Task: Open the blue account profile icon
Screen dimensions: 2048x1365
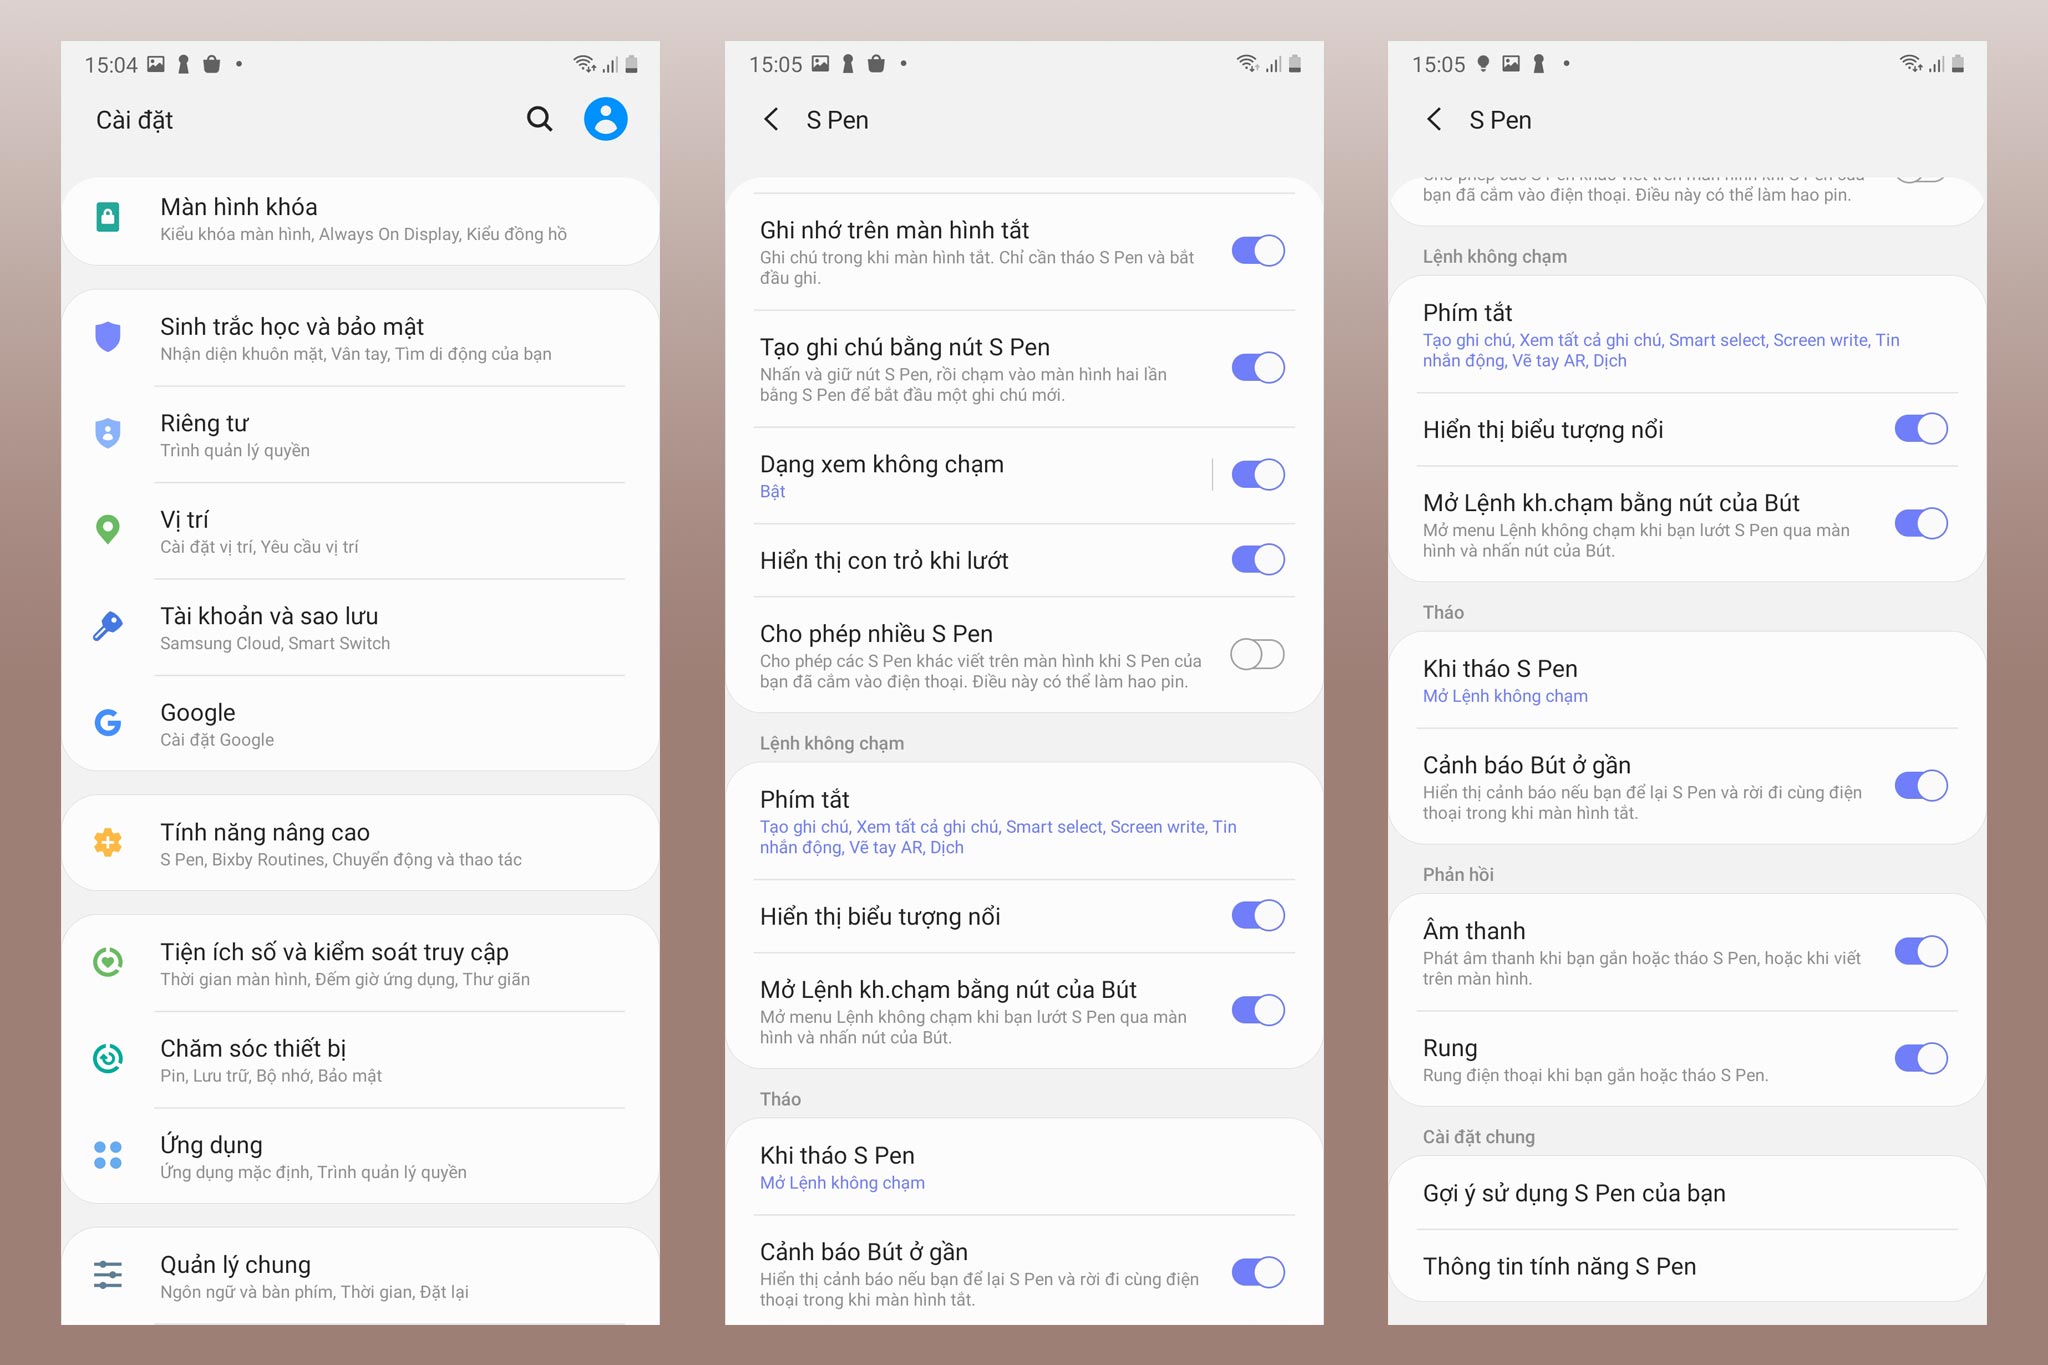Action: pos(605,119)
